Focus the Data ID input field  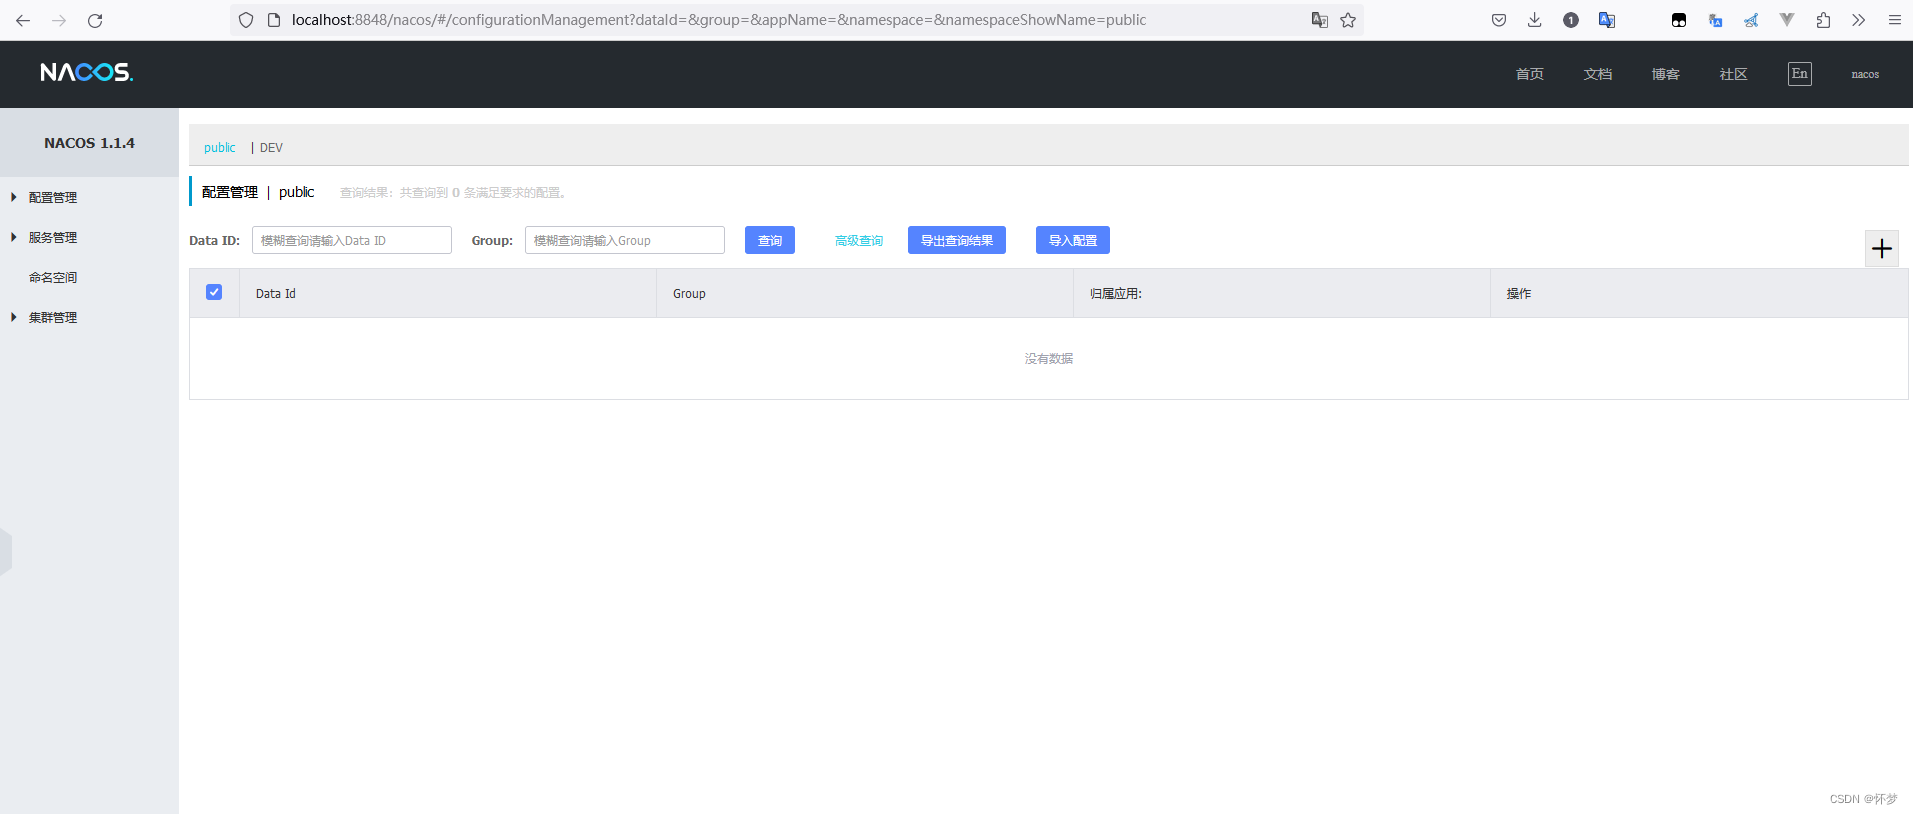352,240
